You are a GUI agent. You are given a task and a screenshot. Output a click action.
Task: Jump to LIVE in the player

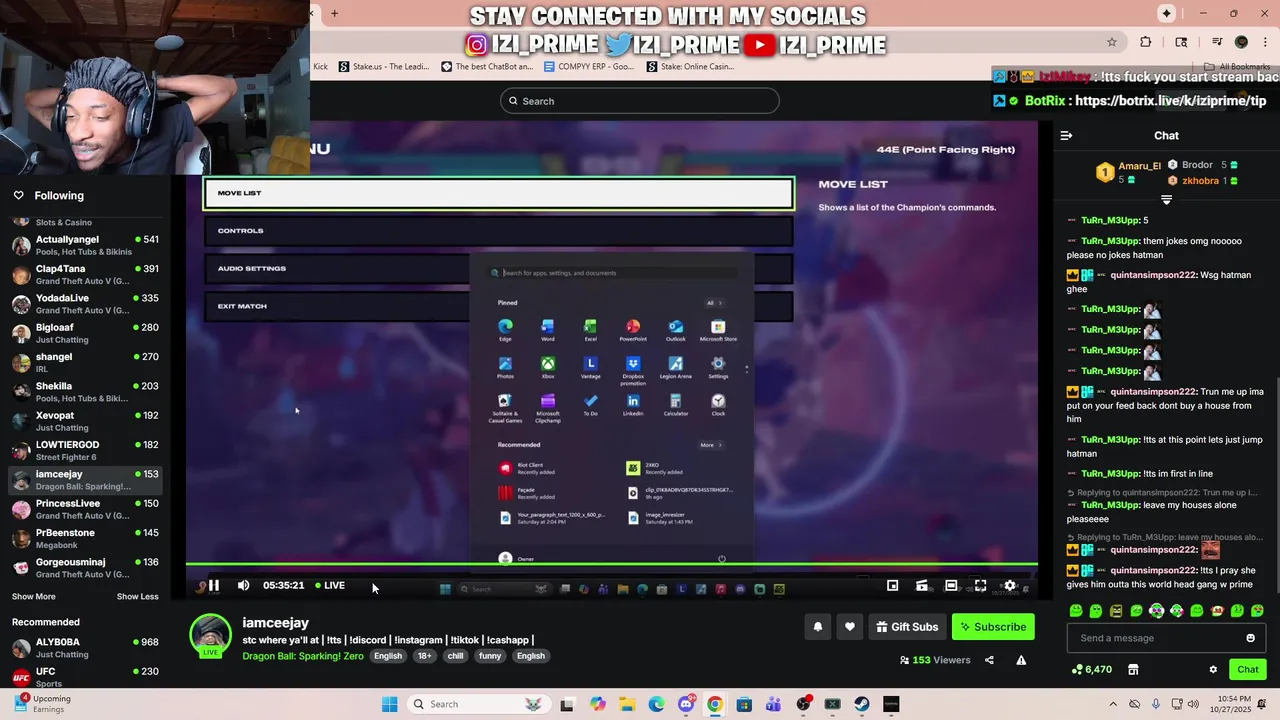click(x=330, y=586)
